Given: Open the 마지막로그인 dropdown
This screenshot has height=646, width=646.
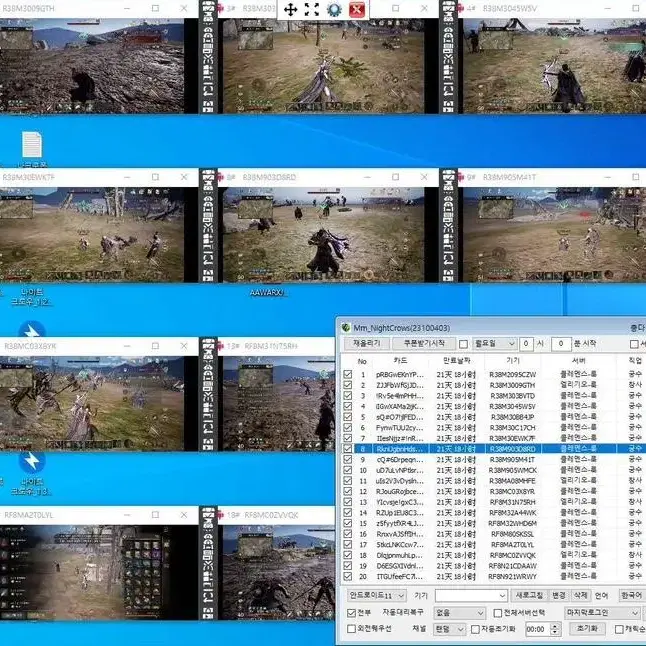Looking at the screenshot, I should pyautogui.click(x=602, y=613).
